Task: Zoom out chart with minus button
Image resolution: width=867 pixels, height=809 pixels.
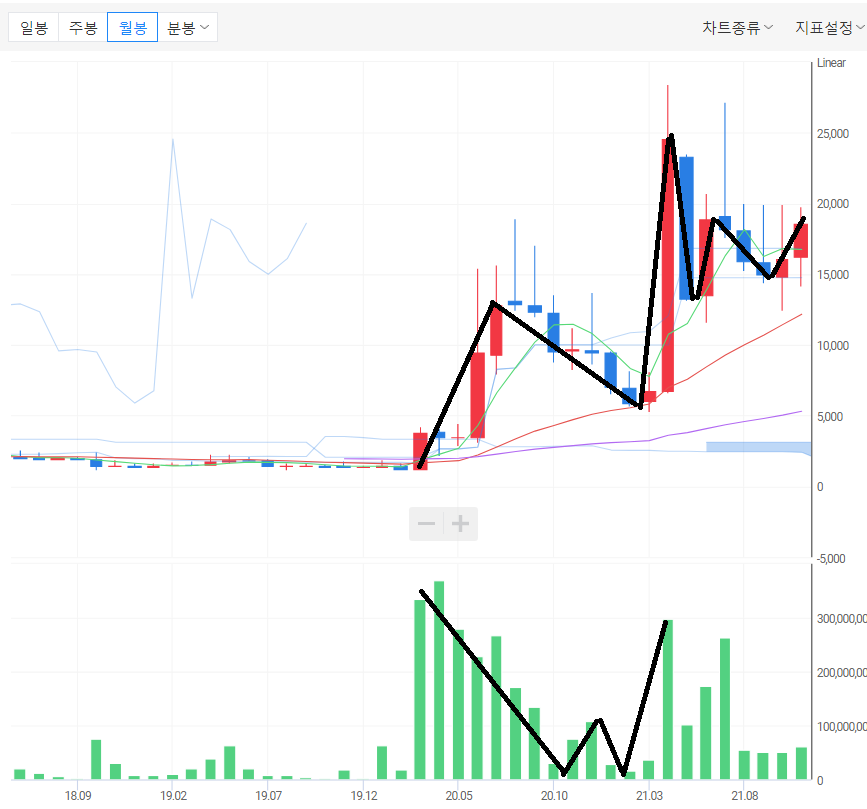Action: (x=426, y=524)
